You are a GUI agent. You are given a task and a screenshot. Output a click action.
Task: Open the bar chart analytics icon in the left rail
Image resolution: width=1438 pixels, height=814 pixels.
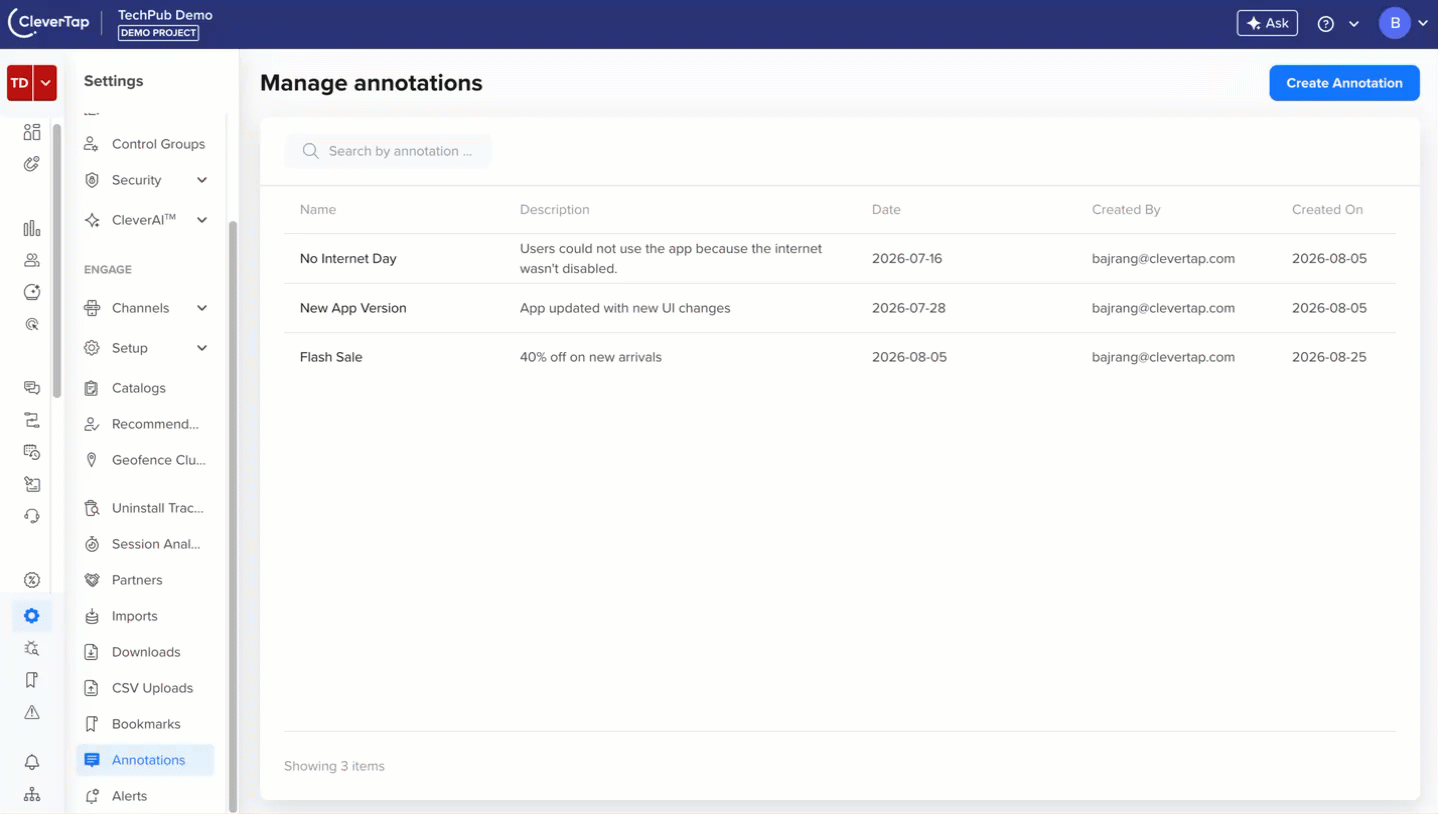pos(32,228)
